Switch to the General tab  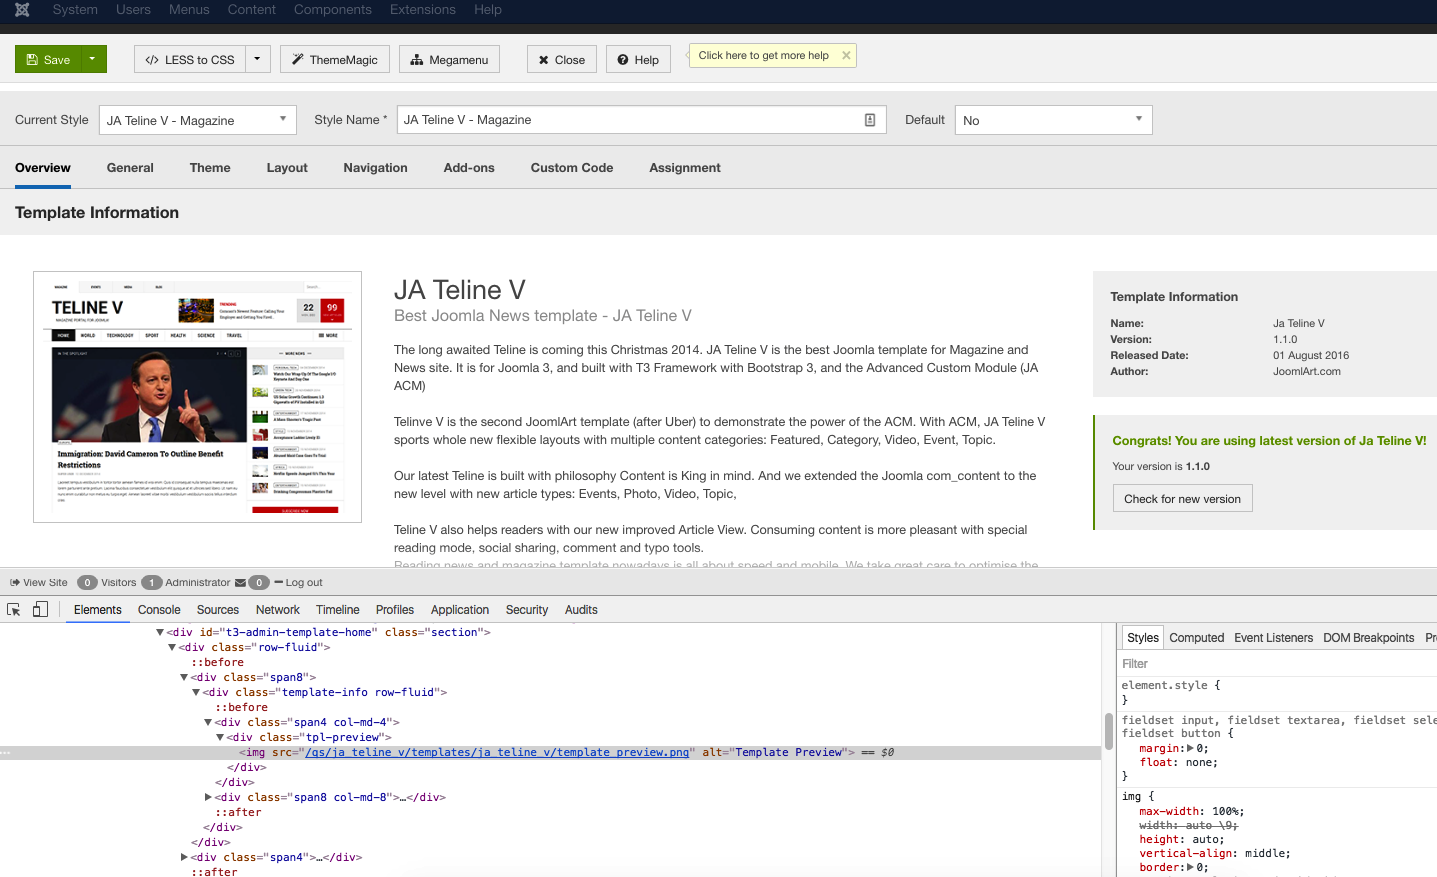click(x=130, y=168)
